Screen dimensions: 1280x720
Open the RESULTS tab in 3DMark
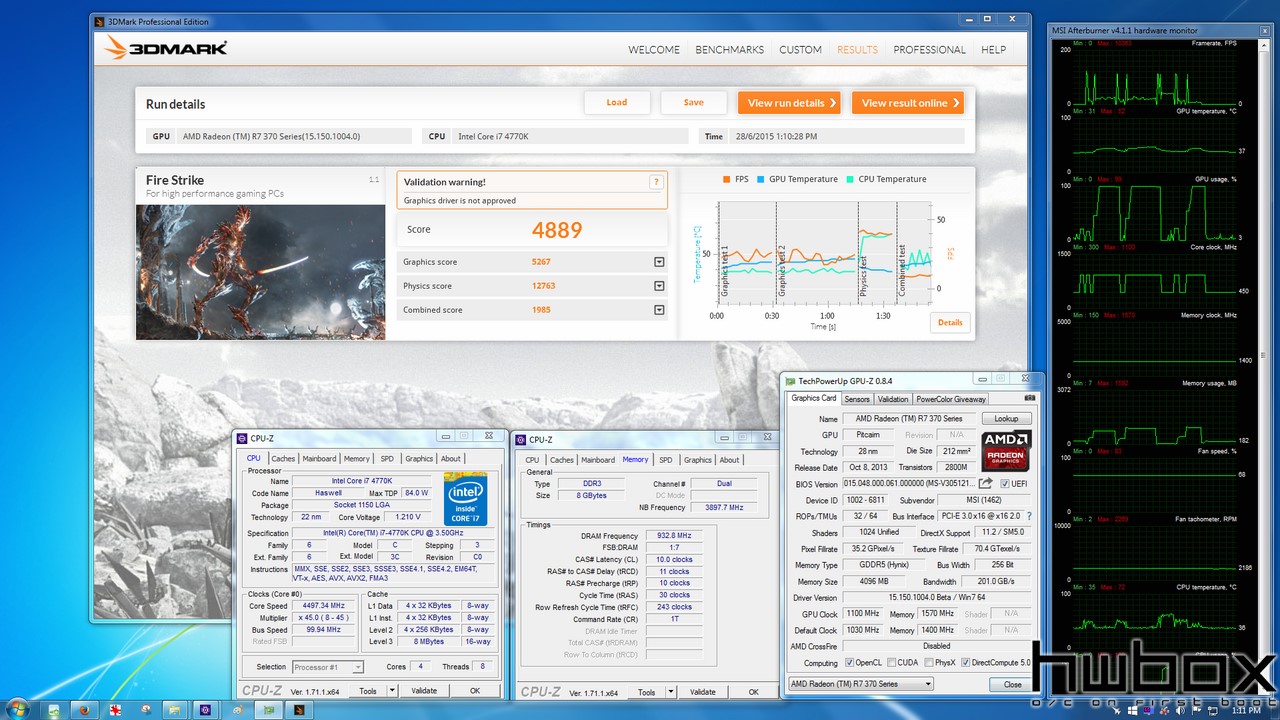(x=857, y=50)
